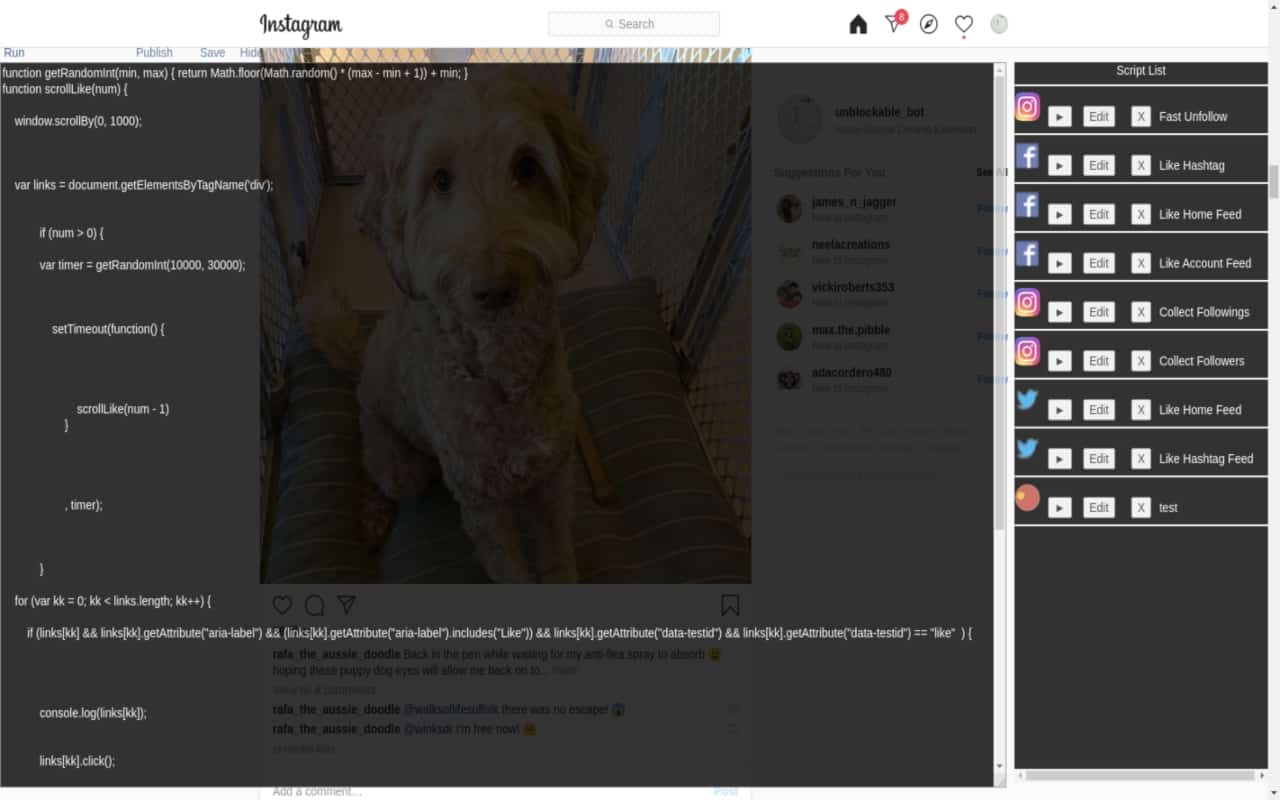Open the profile avatar in header
The image size is (1280, 800).
999,24
